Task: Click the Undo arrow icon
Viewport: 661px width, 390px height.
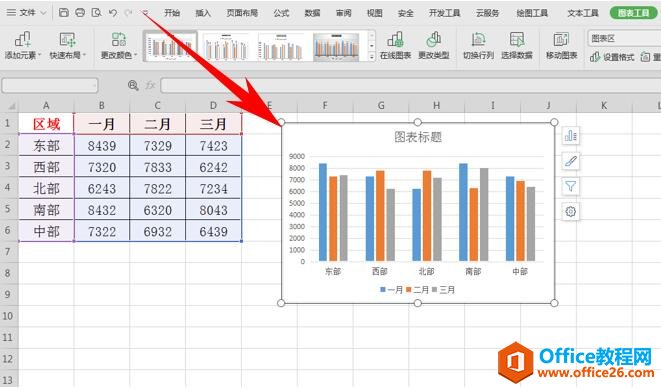Action: pyautogui.click(x=113, y=13)
